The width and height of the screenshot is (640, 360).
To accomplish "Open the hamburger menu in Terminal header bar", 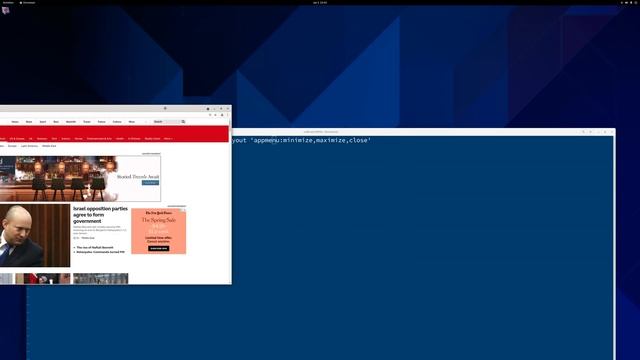I will point(590,132).
